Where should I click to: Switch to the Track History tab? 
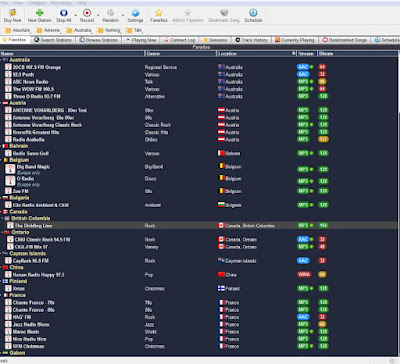251,40
